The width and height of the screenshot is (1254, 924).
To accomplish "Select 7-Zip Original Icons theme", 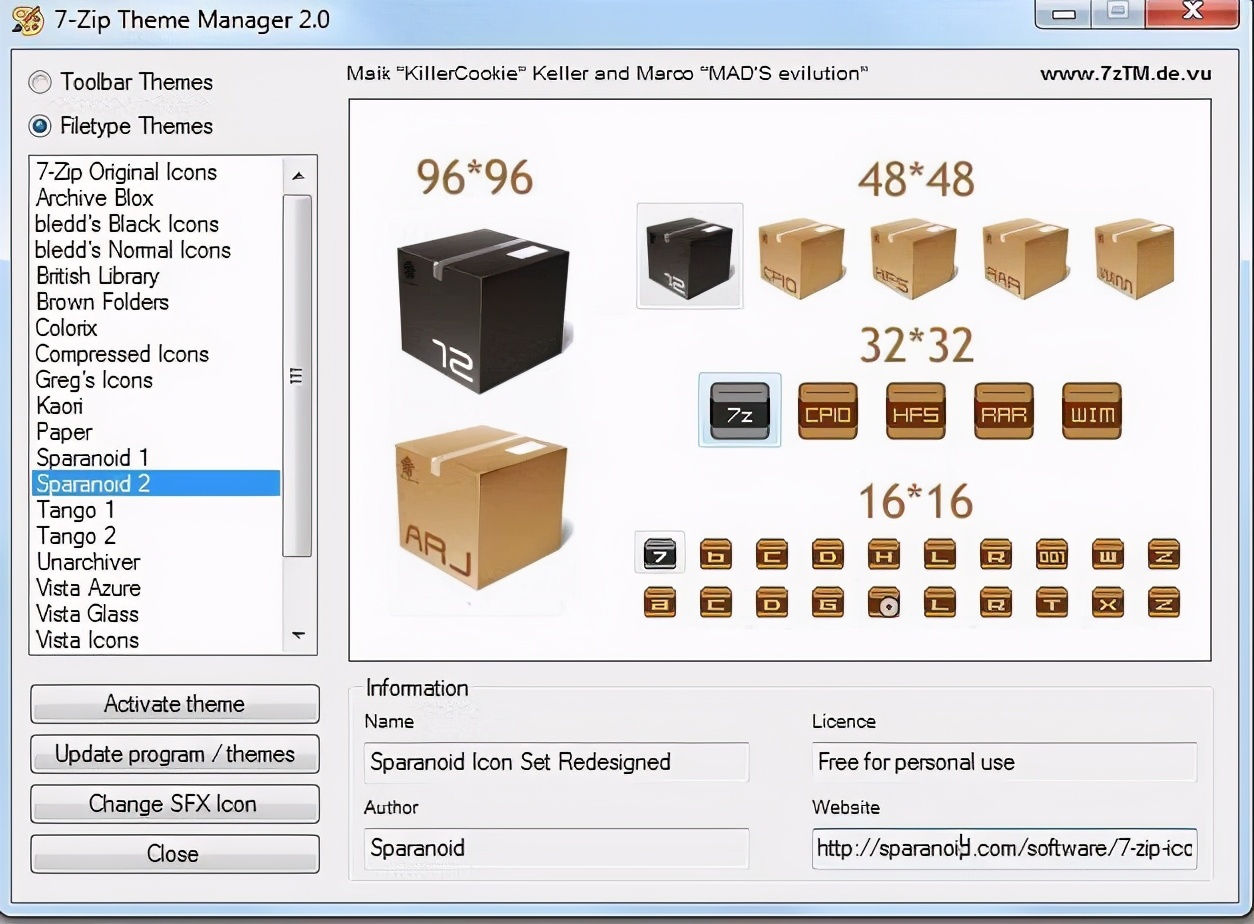I will click(156, 172).
